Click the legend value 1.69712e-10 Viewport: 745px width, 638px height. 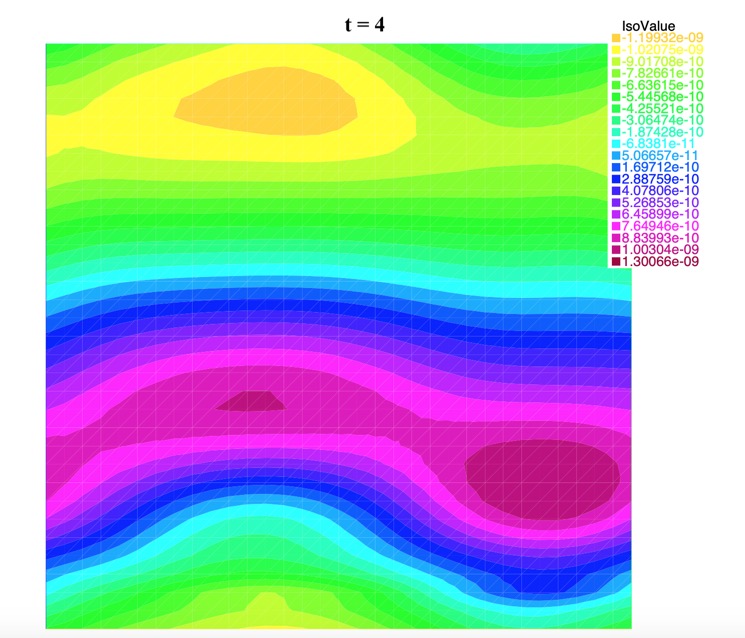pos(660,167)
